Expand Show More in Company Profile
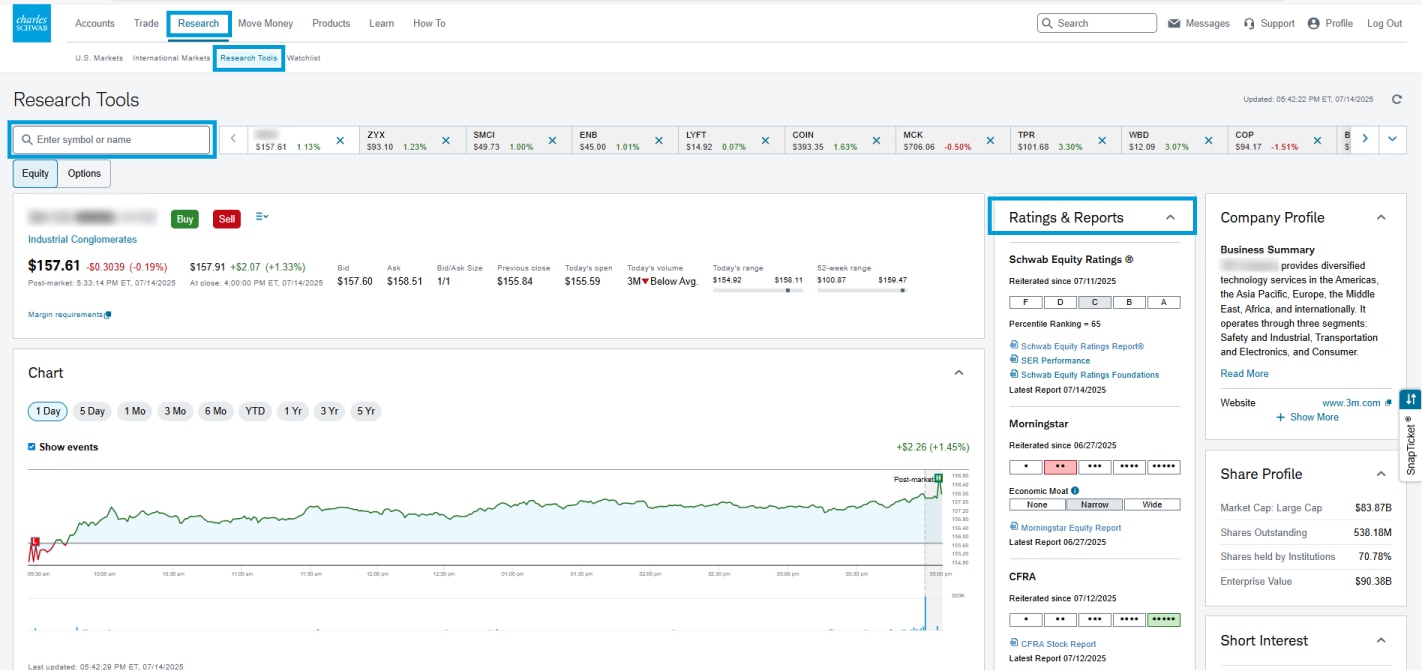Viewport: 1422px width, 671px height. tap(1307, 417)
